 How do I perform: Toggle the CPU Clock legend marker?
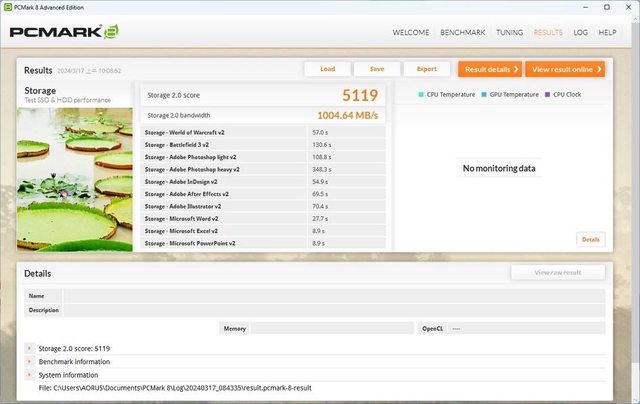coord(547,94)
